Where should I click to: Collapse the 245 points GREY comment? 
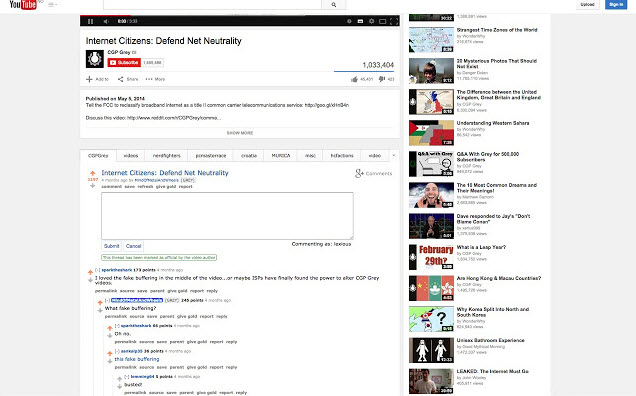(107, 300)
